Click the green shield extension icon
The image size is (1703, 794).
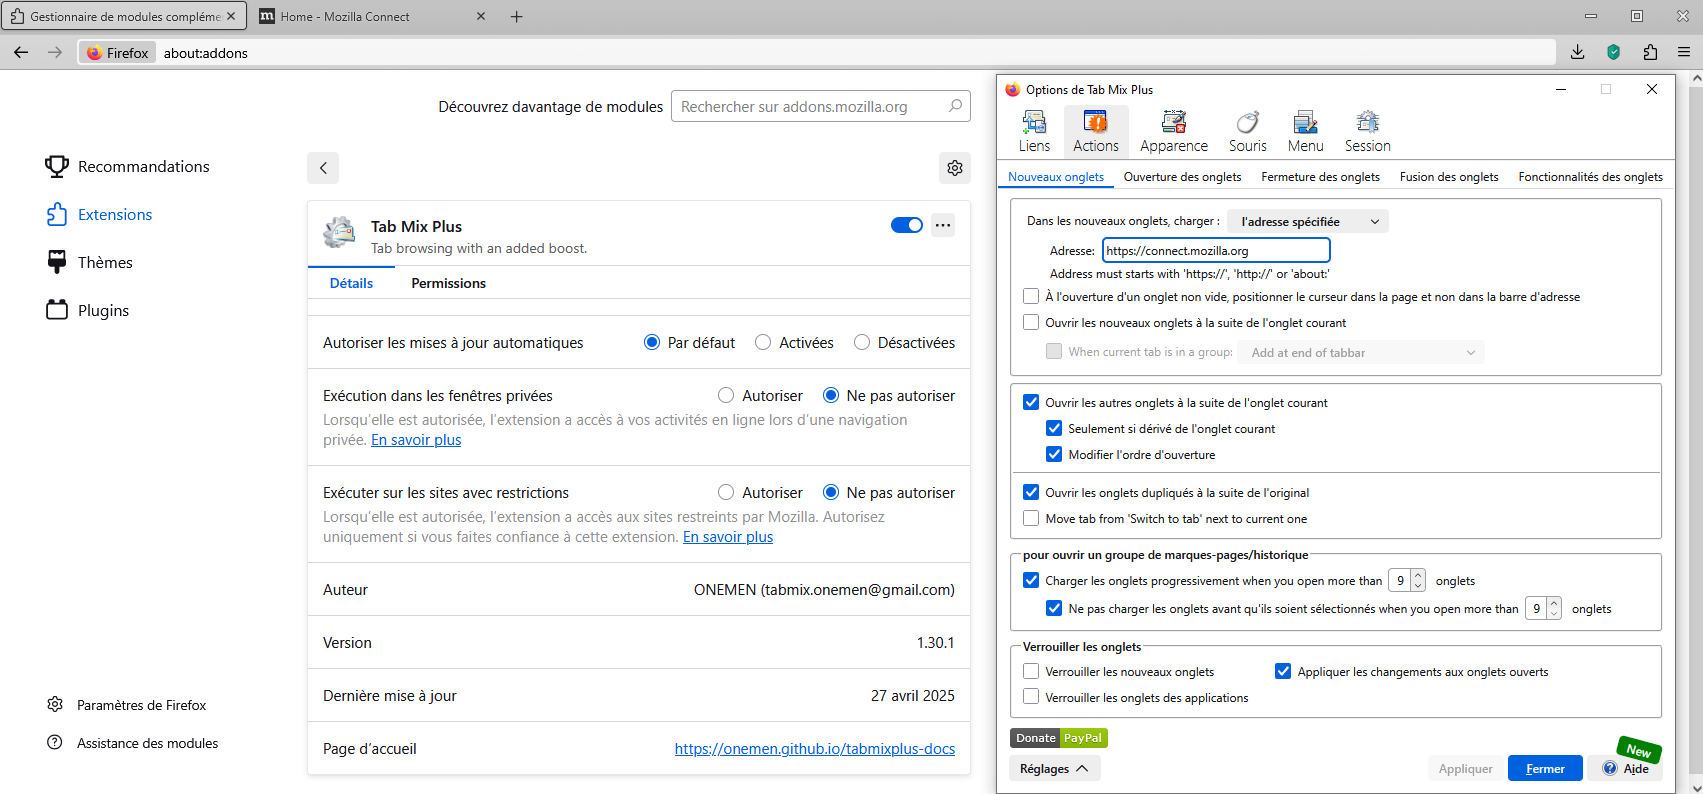(1613, 52)
